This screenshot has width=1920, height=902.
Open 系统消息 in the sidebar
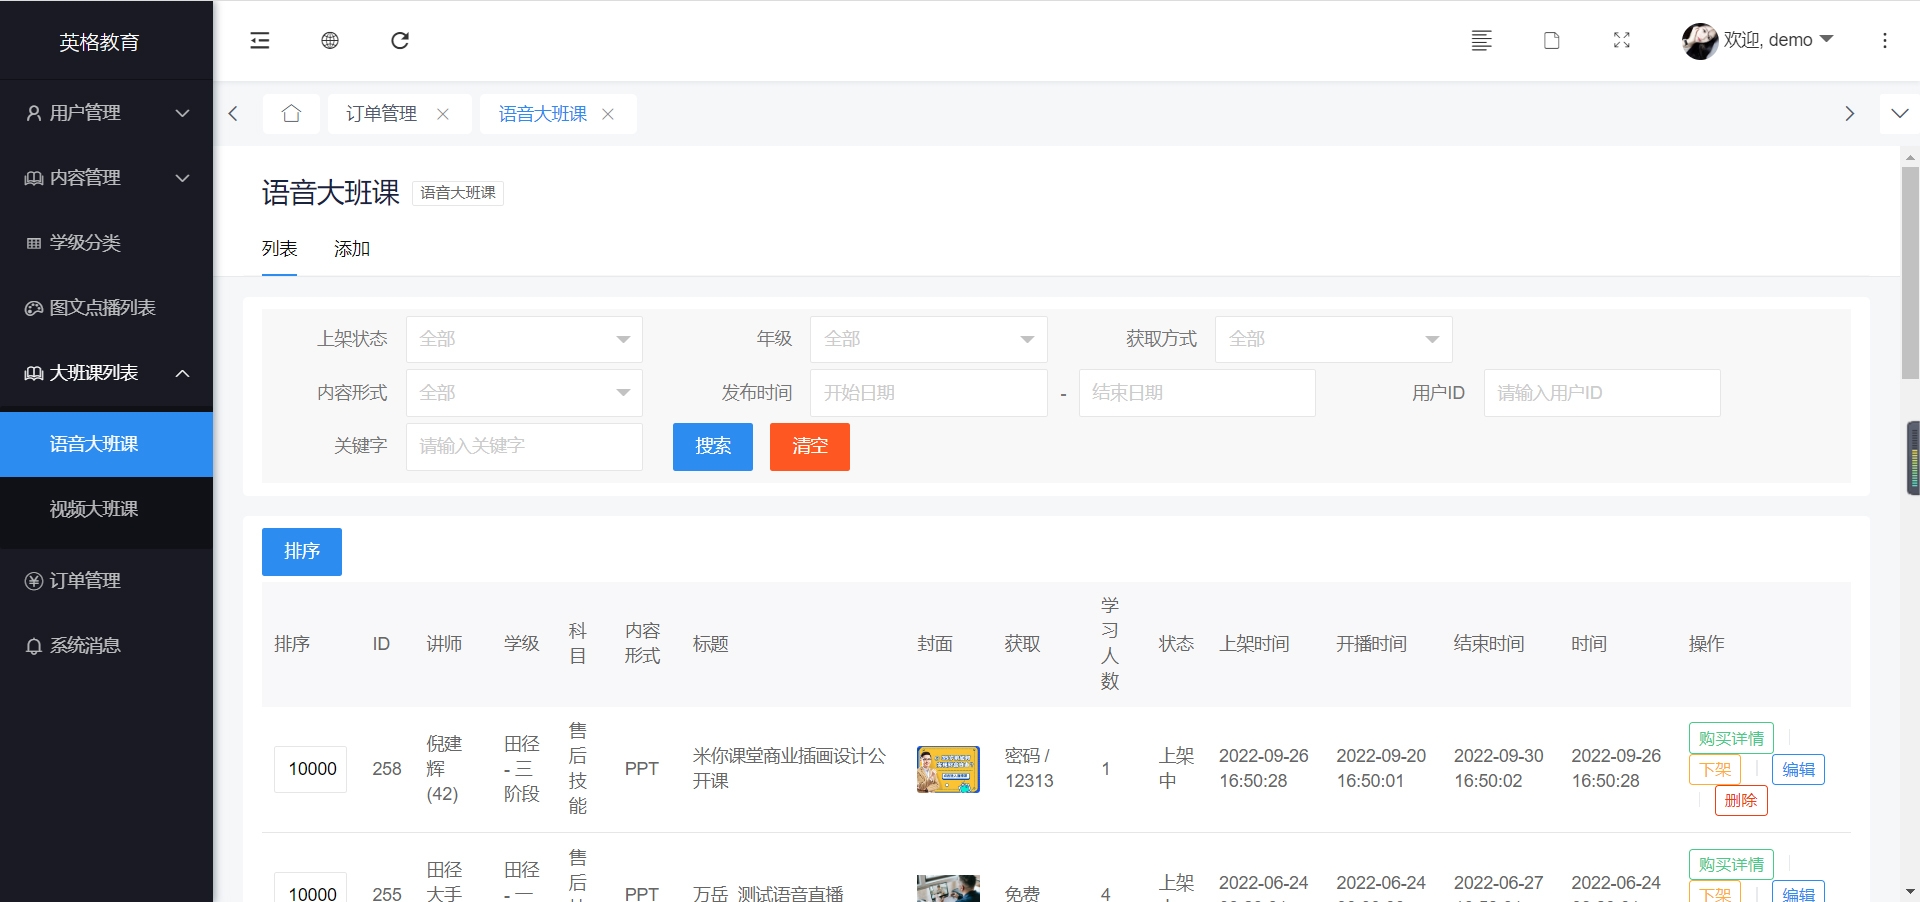pos(106,646)
